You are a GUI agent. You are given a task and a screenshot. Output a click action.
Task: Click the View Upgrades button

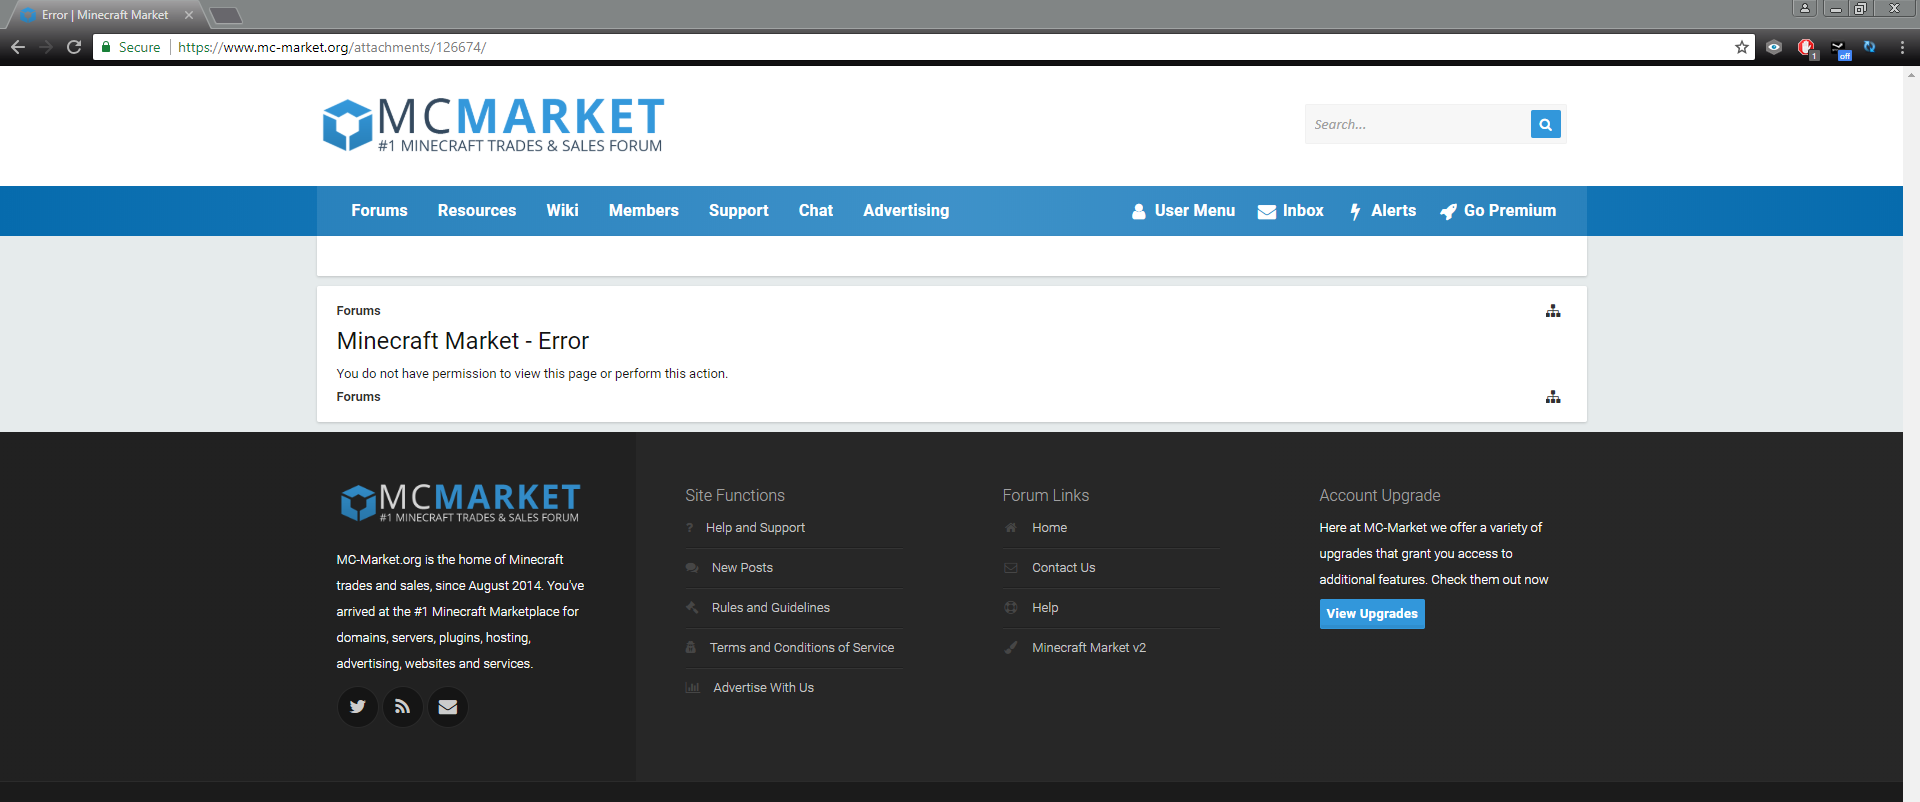click(1372, 614)
